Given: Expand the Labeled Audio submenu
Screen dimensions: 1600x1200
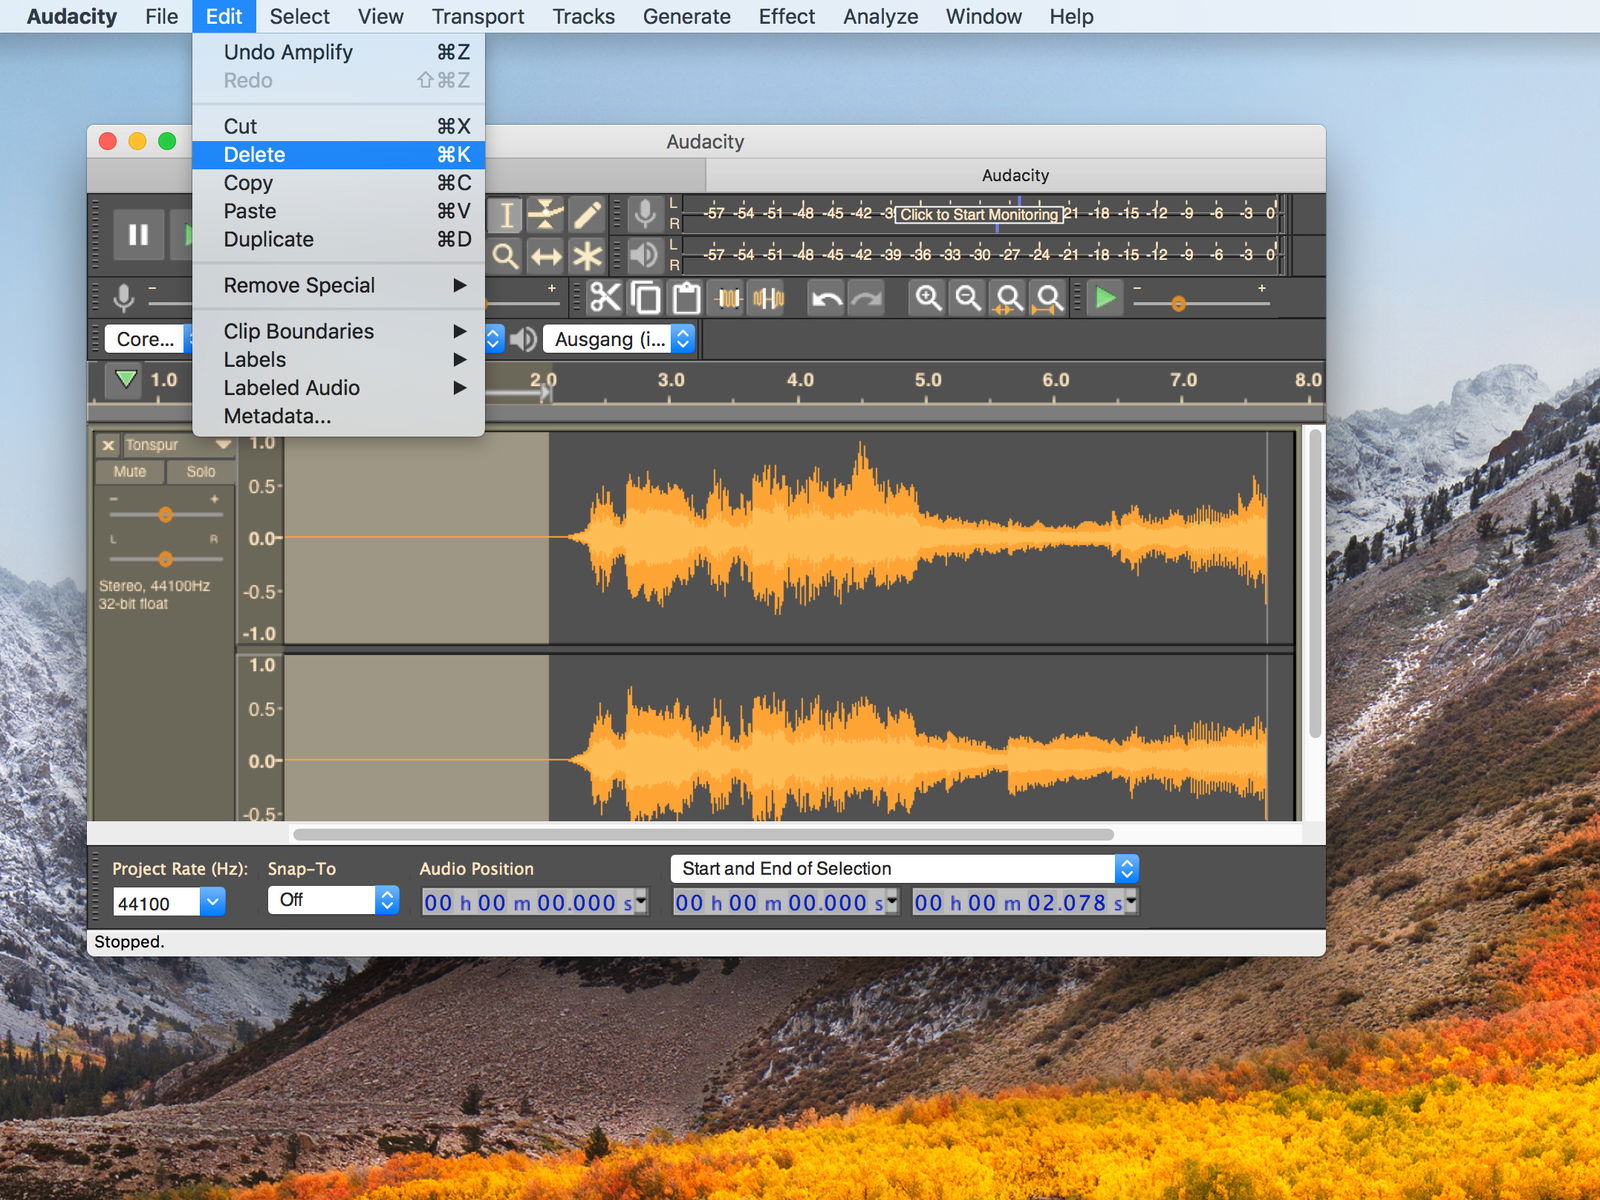Looking at the screenshot, I should (339, 387).
